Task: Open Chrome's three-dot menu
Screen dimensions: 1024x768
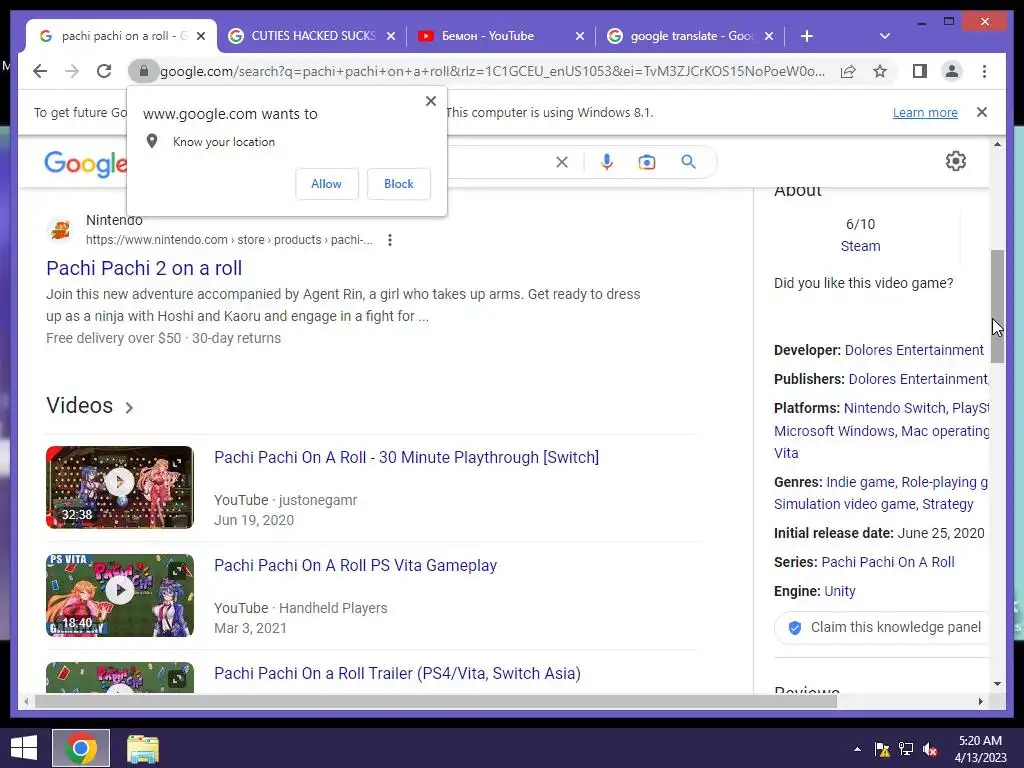Action: pos(984,71)
